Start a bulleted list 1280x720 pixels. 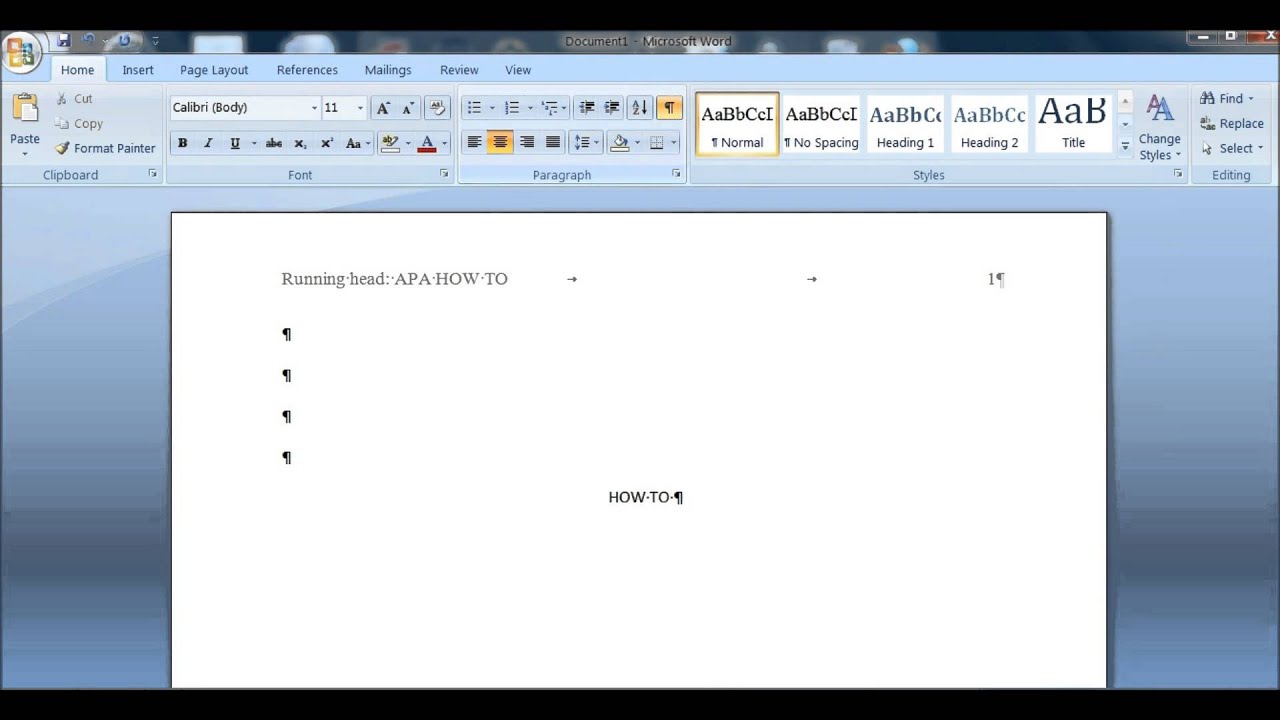tap(474, 108)
